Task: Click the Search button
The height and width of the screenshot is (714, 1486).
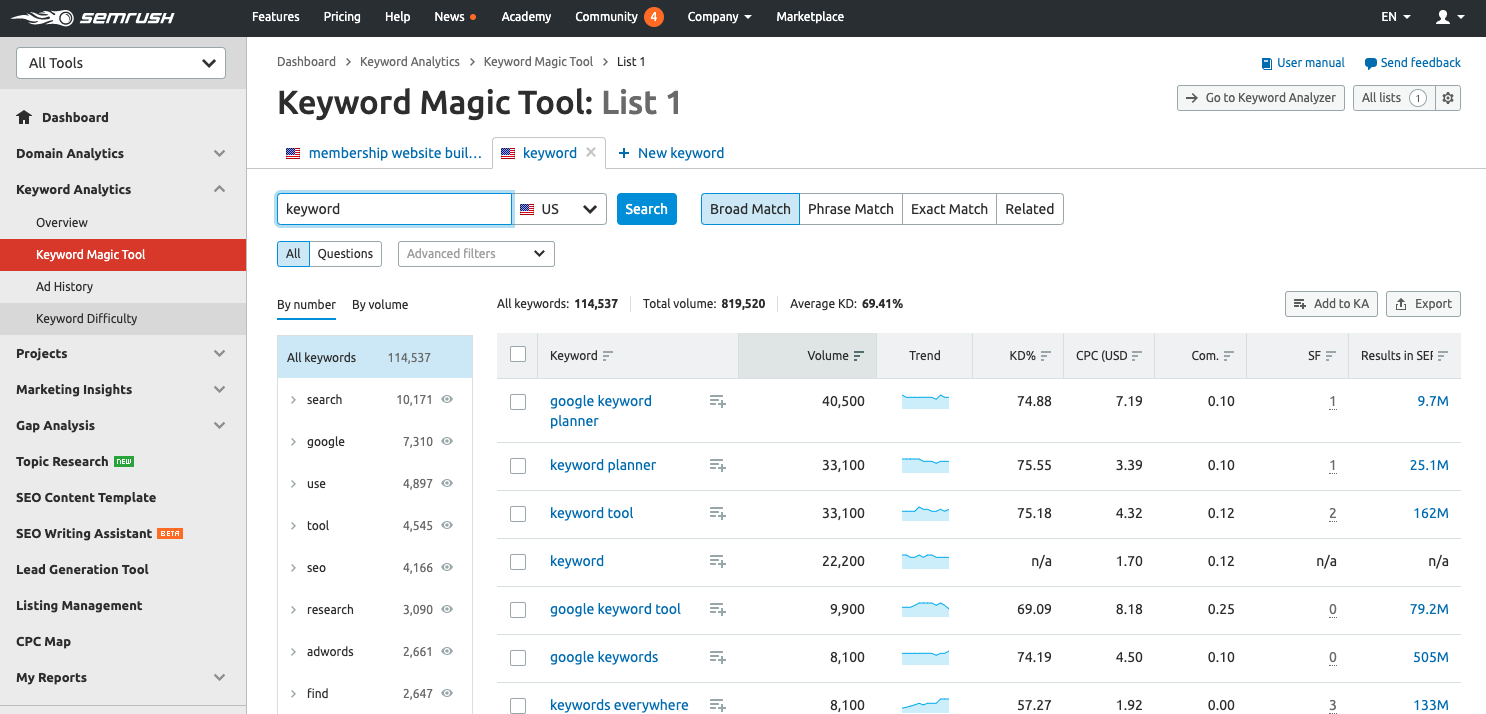Action: pyautogui.click(x=646, y=209)
